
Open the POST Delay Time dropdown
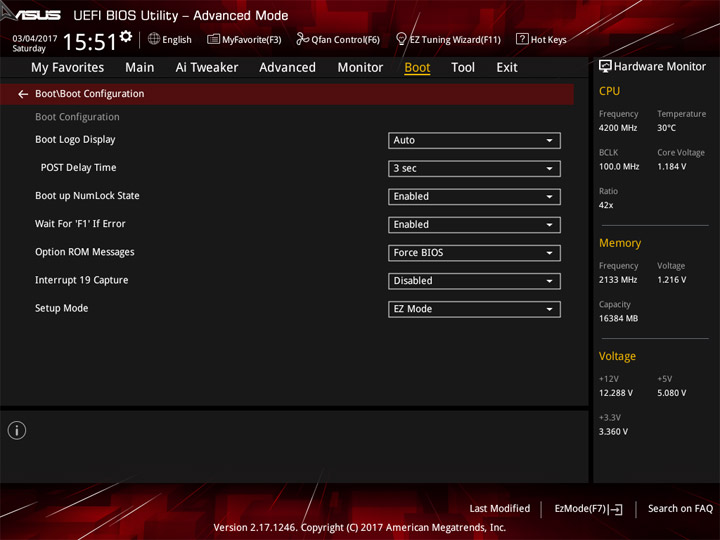[x=474, y=169]
